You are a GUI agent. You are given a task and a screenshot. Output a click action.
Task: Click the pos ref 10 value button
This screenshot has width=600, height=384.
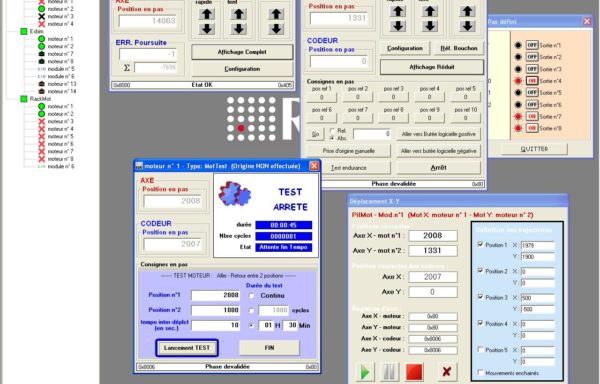pyautogui.click(x=465, y=118)
